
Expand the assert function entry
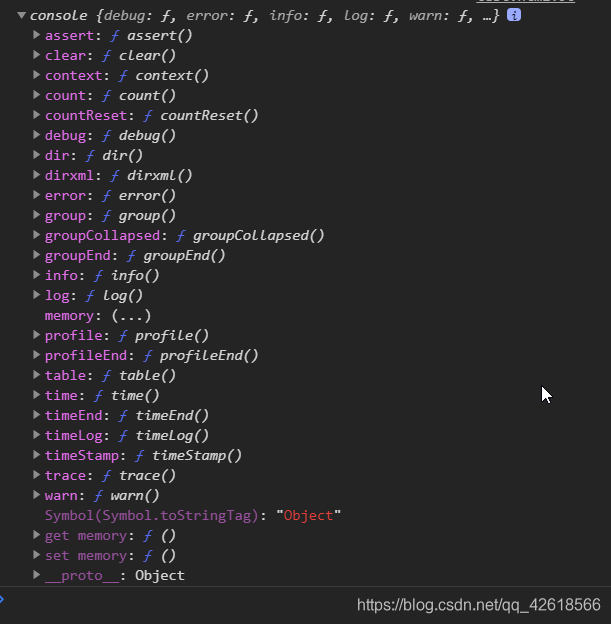click(36, 35)
